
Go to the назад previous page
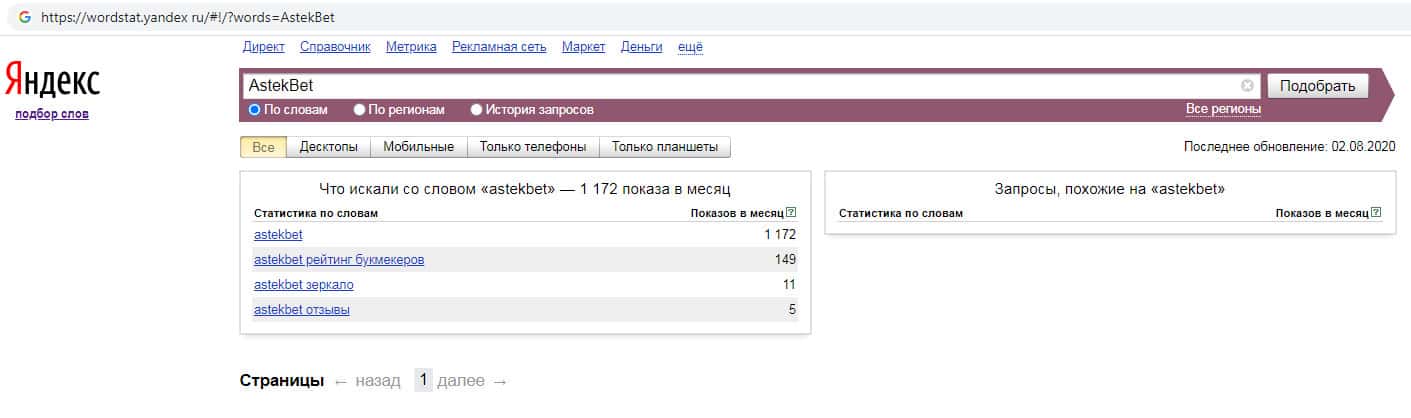coord(367,381)
